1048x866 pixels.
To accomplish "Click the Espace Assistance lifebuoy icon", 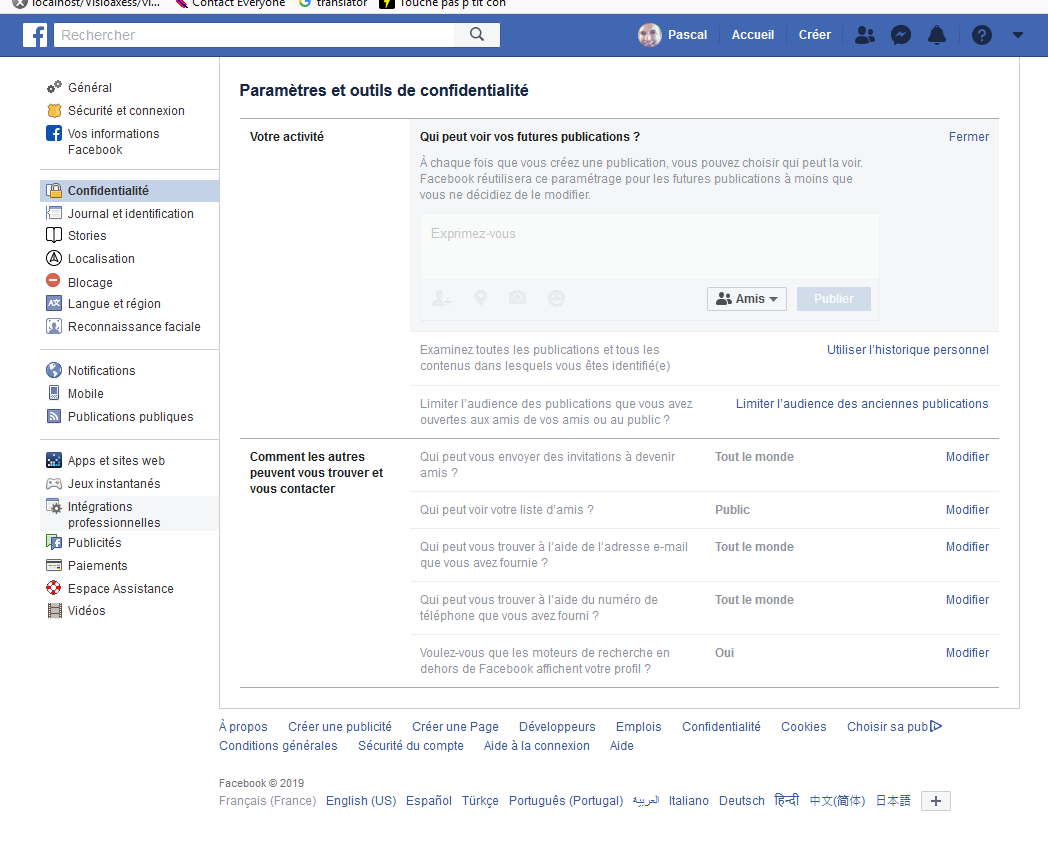I will 54,588.
